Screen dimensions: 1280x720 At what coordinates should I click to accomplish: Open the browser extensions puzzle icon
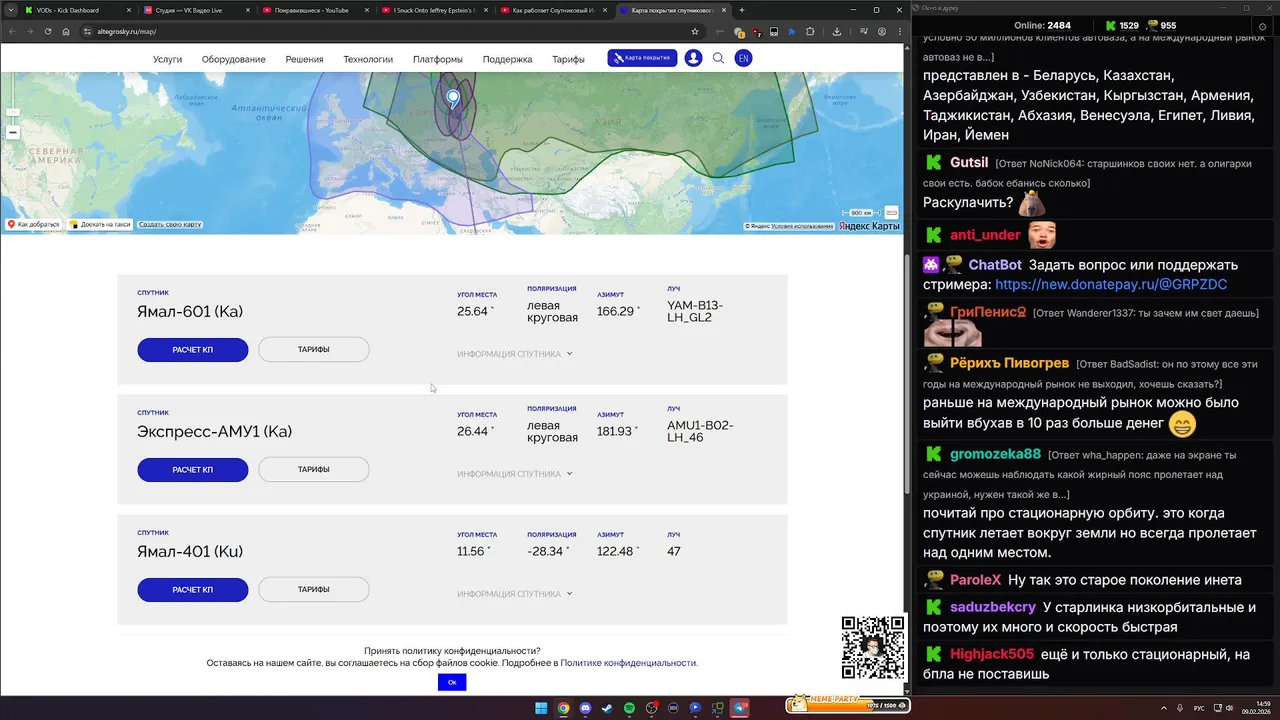point(810,31)
